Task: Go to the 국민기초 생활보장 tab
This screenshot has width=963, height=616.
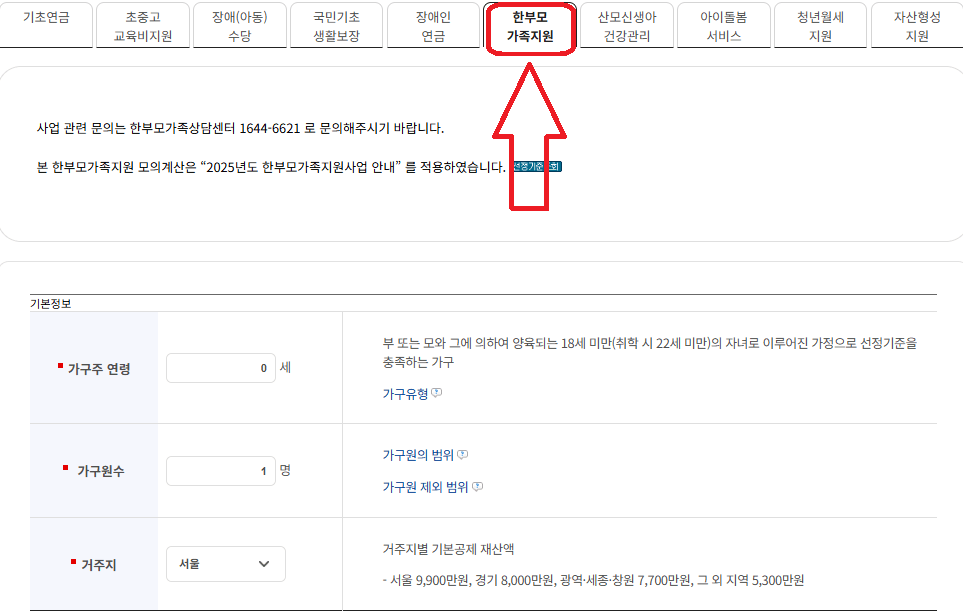Action: tap(336, 25)
